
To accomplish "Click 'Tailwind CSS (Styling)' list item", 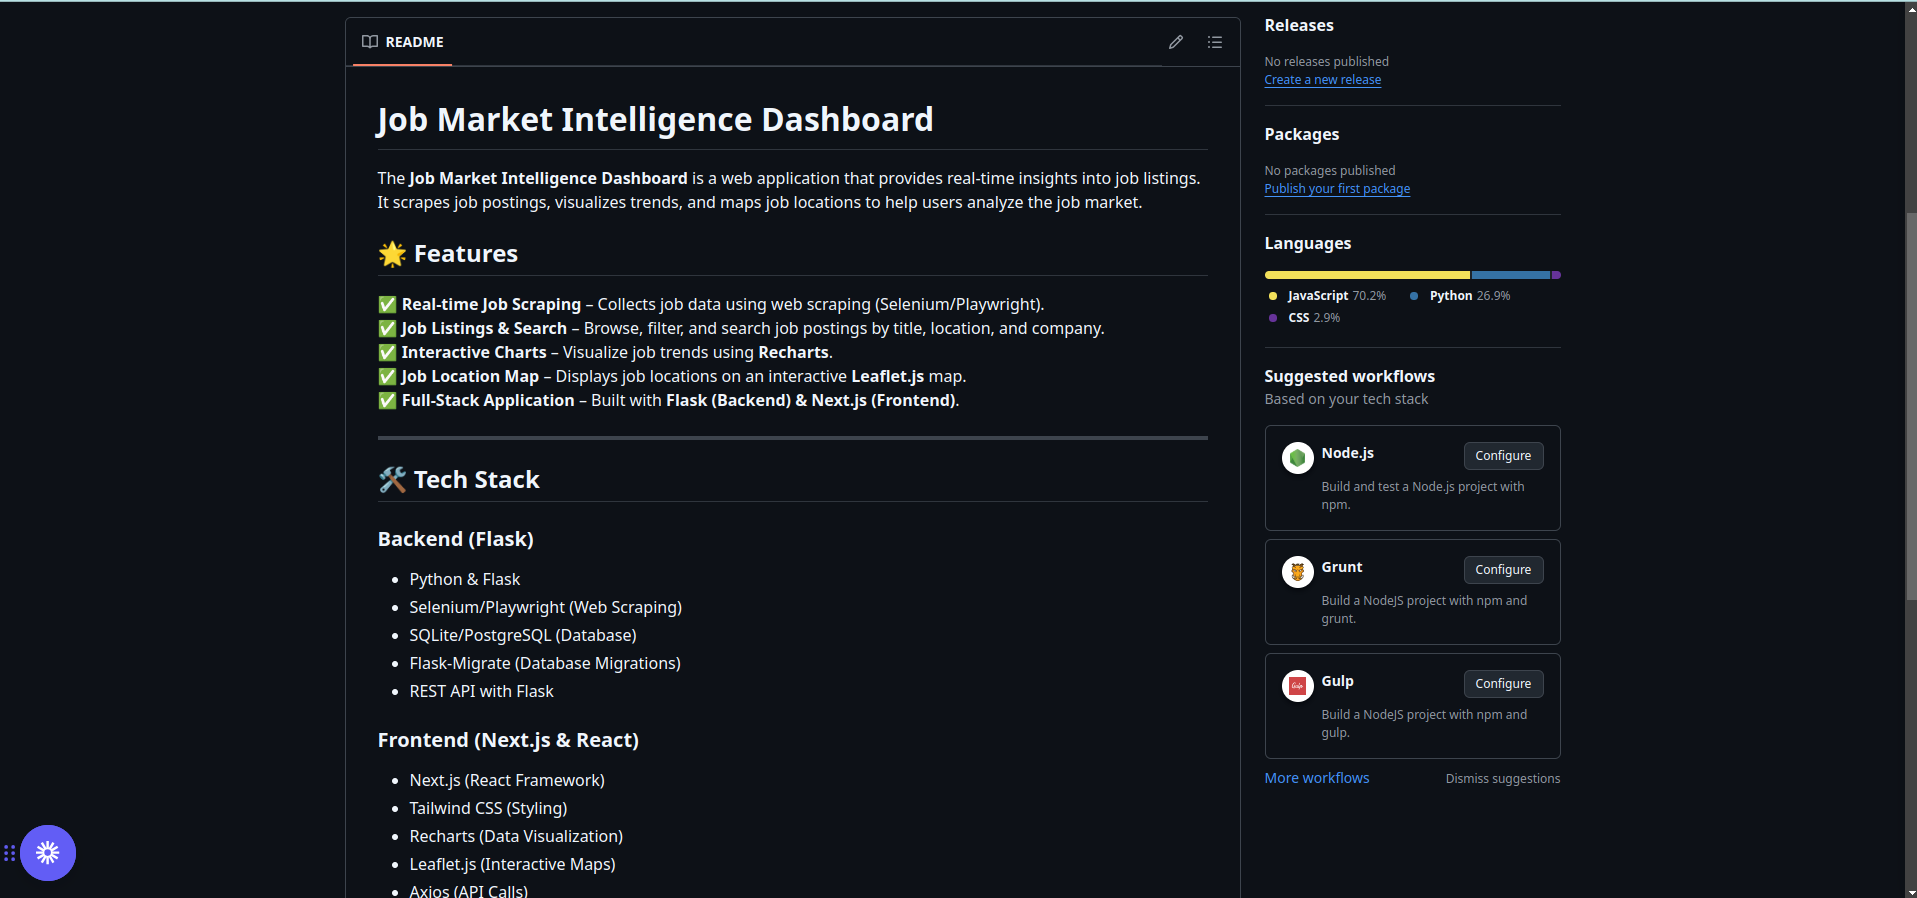I will [x=488, y=809].
